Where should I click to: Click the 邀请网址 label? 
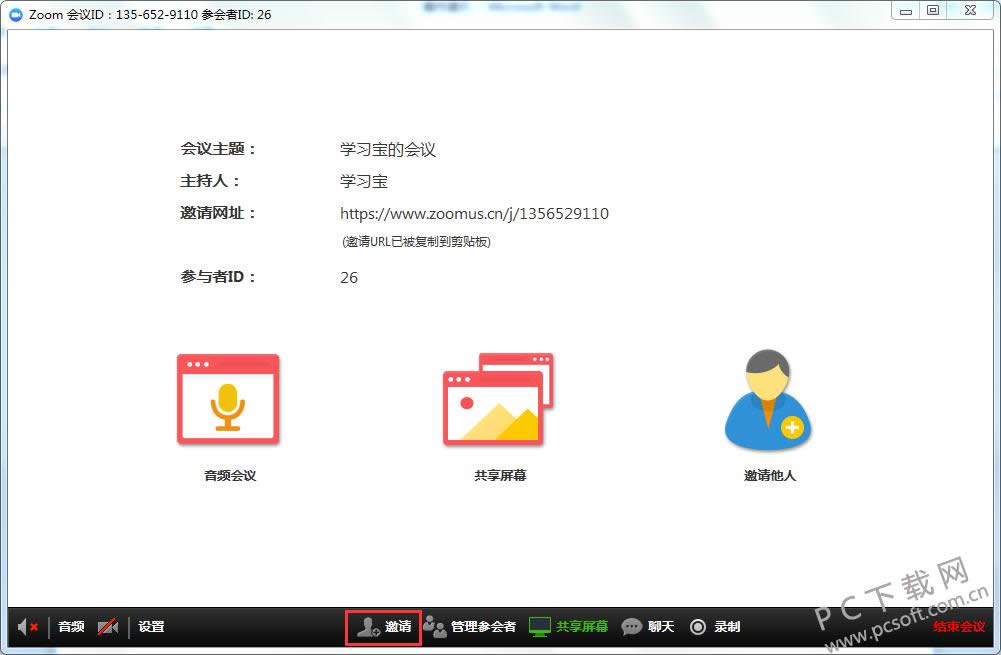(x=218, y=213)
